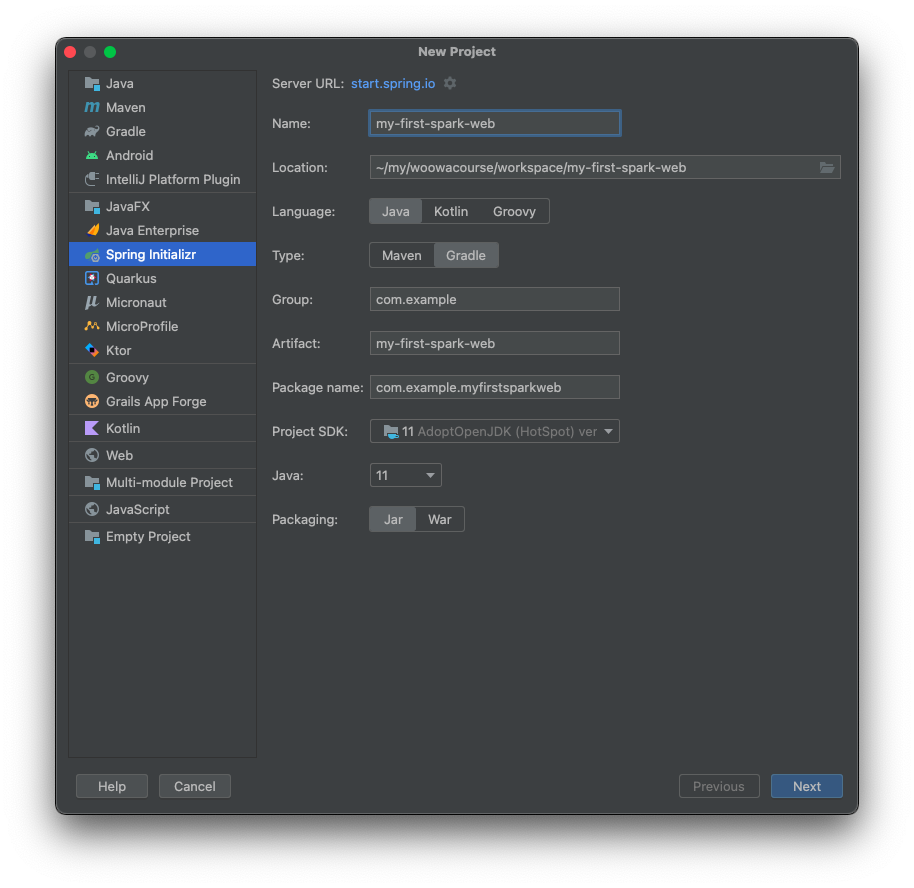
Task: Select Grails App Forge entry
Action: pyautogui.click(x=162, y=401)
